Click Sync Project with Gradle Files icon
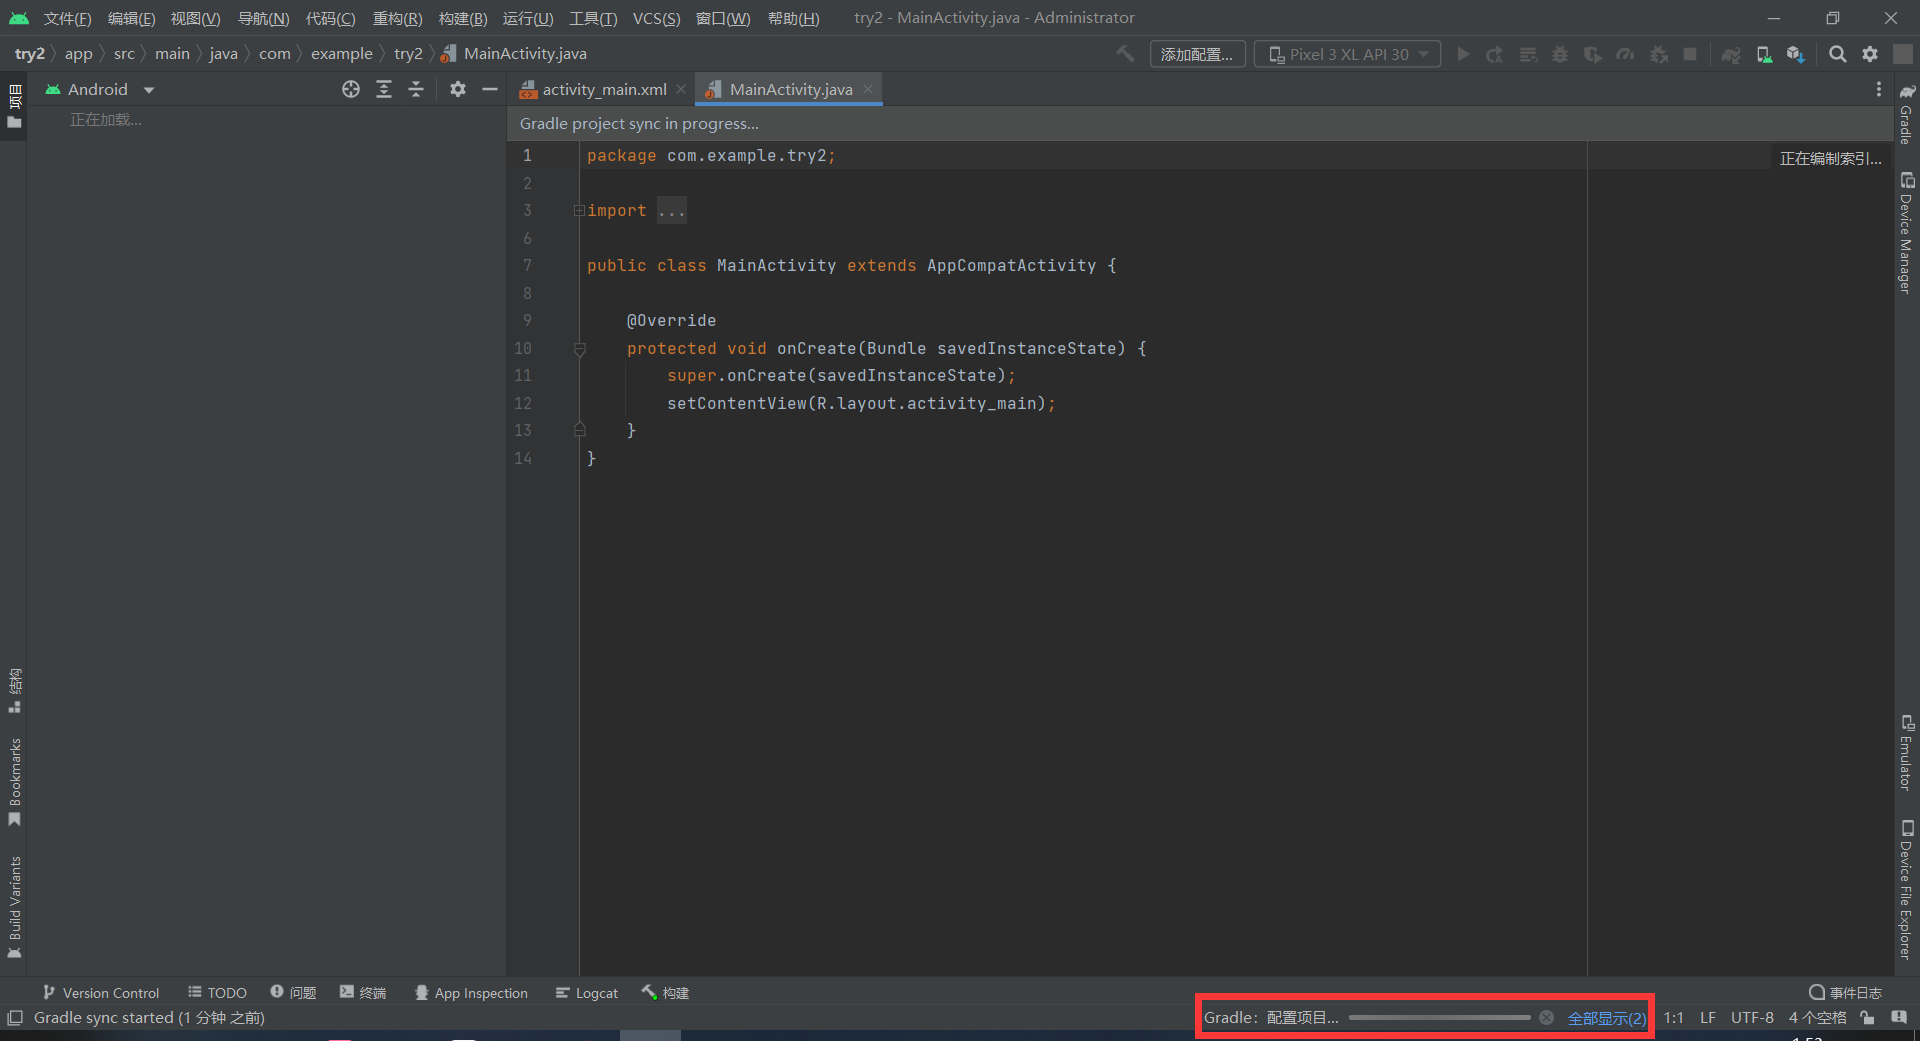 point(1731,54)
